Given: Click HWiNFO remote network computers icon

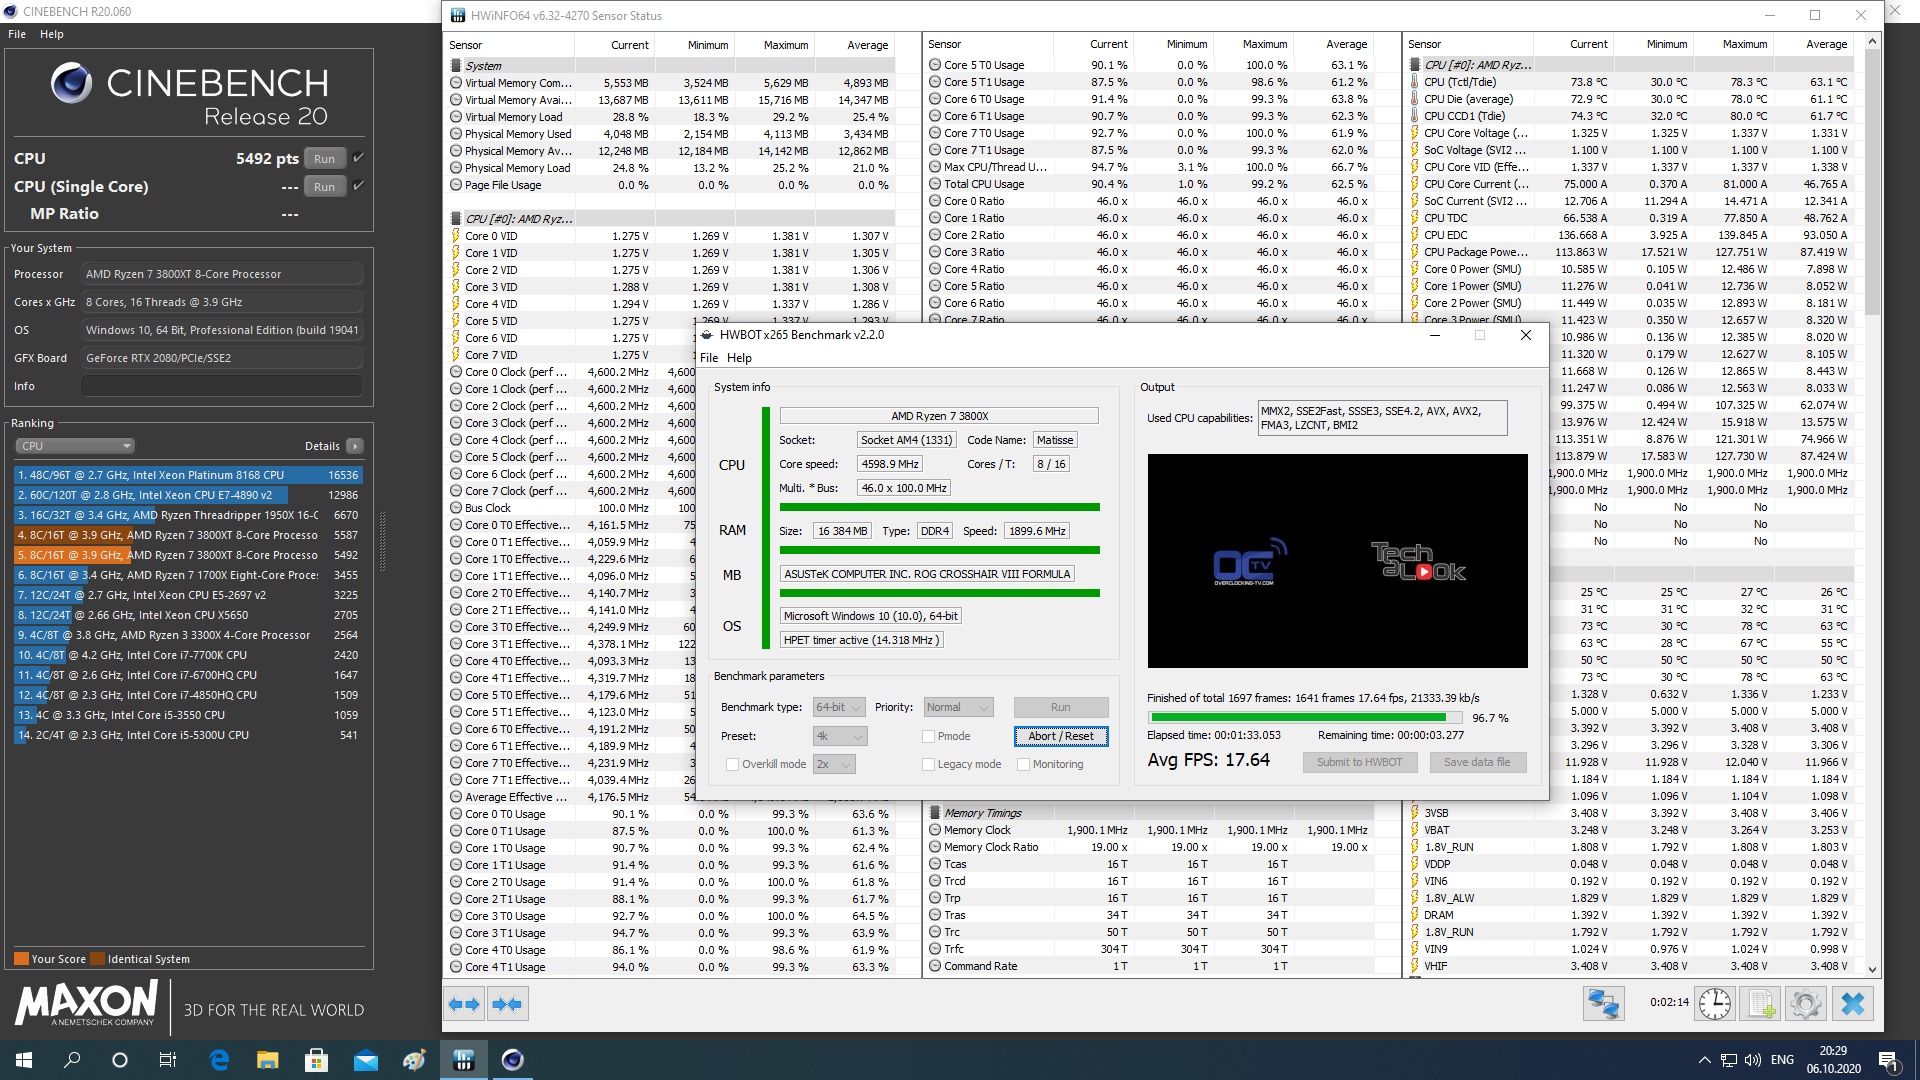Looking at the screenshot, I should pyautogui.click(x=1603, y=1004).
